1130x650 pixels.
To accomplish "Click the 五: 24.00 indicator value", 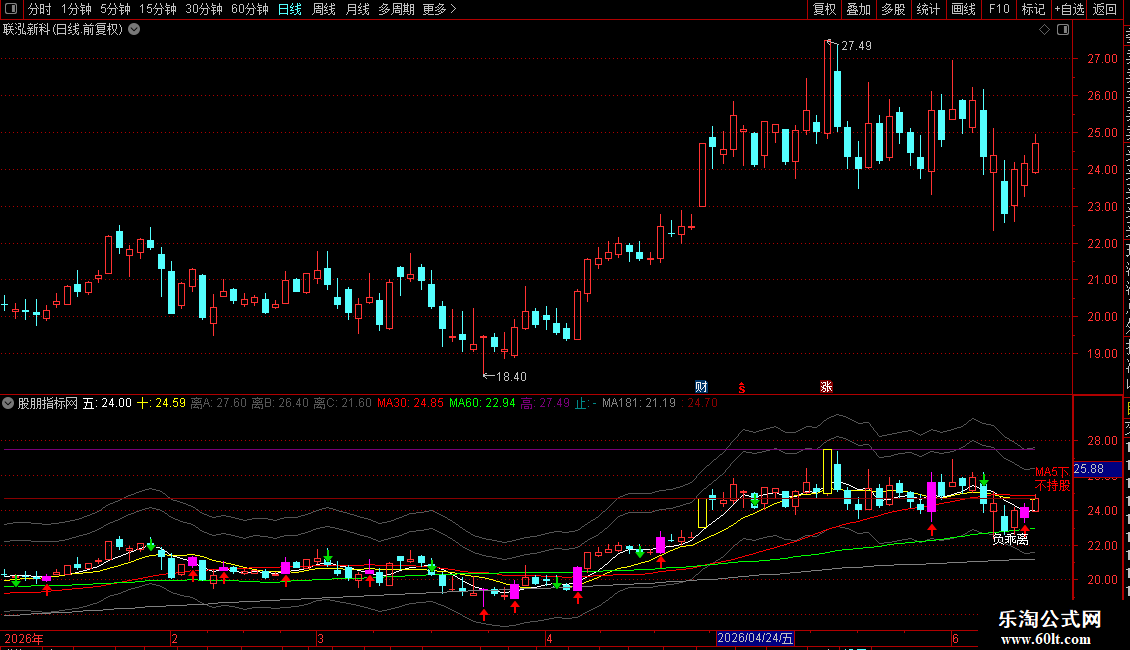I will [x=107, y=403].
